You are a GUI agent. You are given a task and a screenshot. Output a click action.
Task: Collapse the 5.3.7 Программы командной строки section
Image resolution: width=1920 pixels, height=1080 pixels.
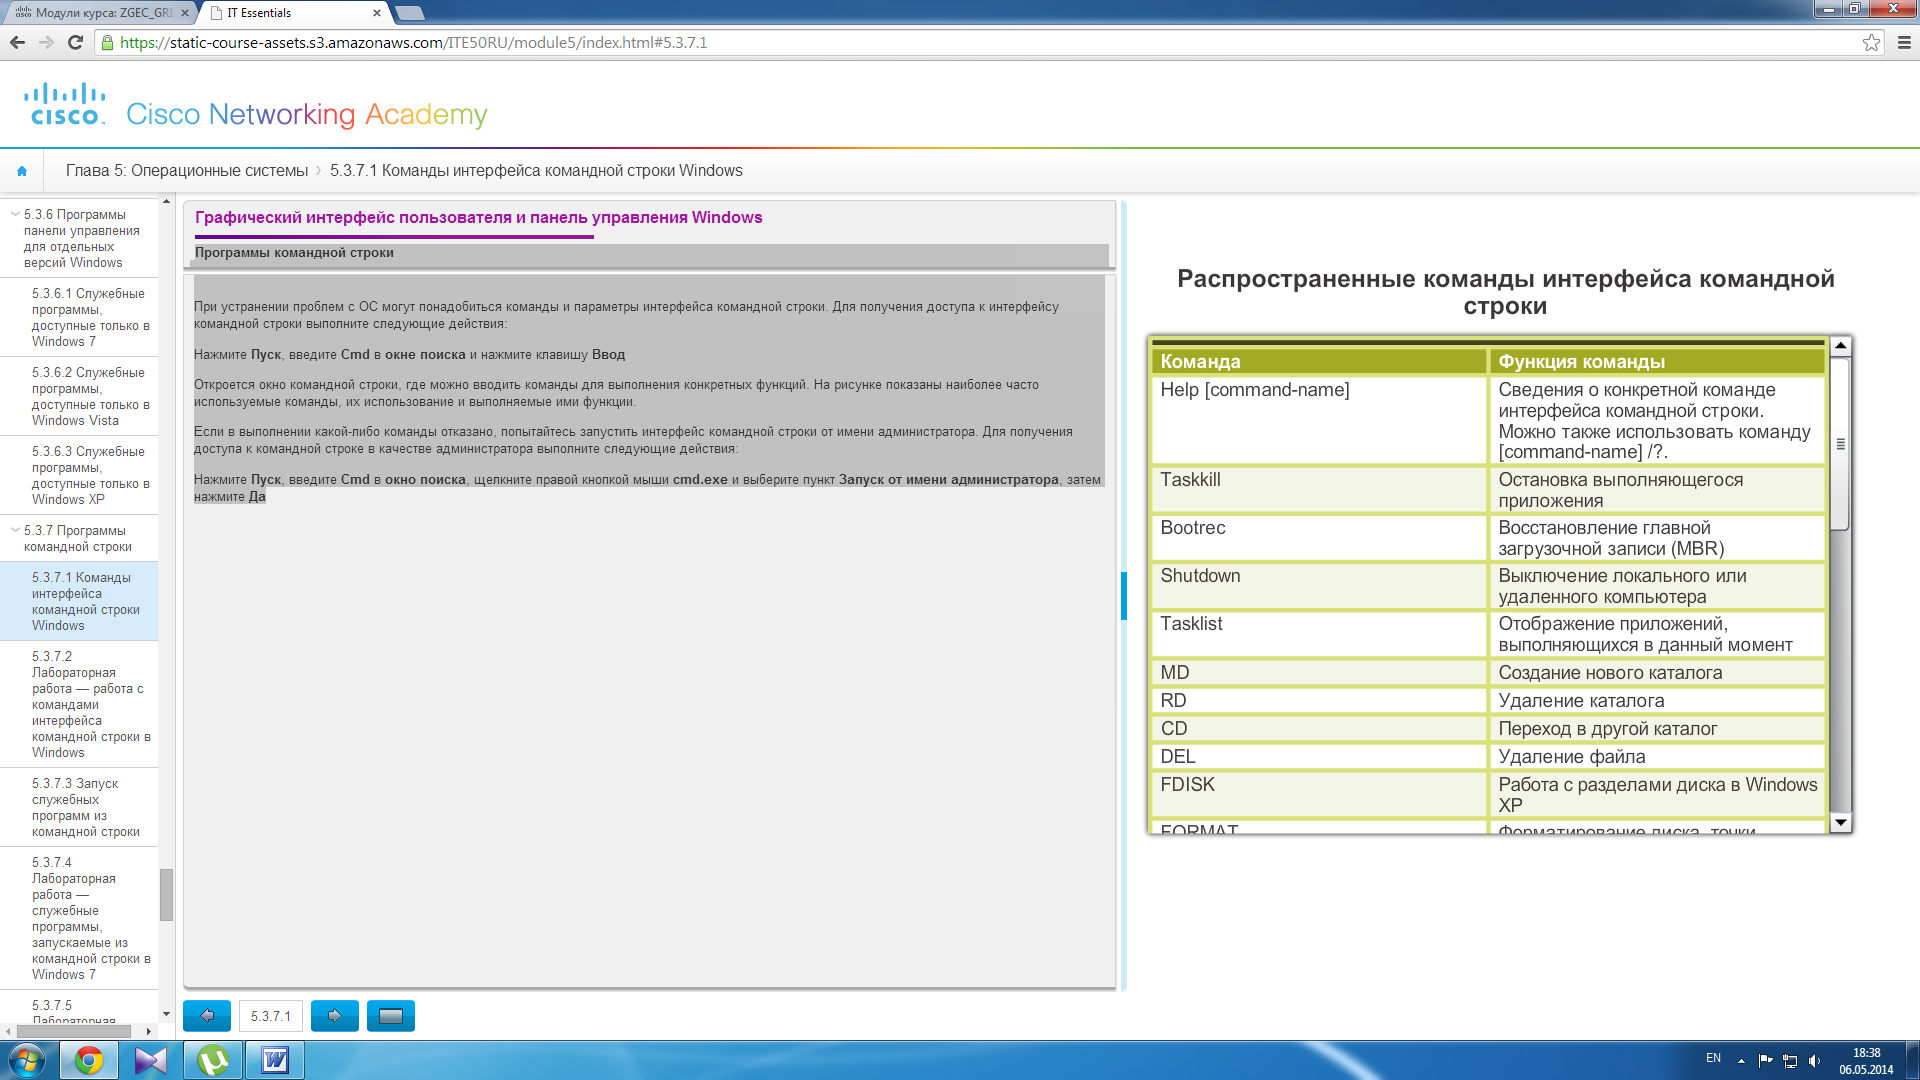(x=15, y=530)
